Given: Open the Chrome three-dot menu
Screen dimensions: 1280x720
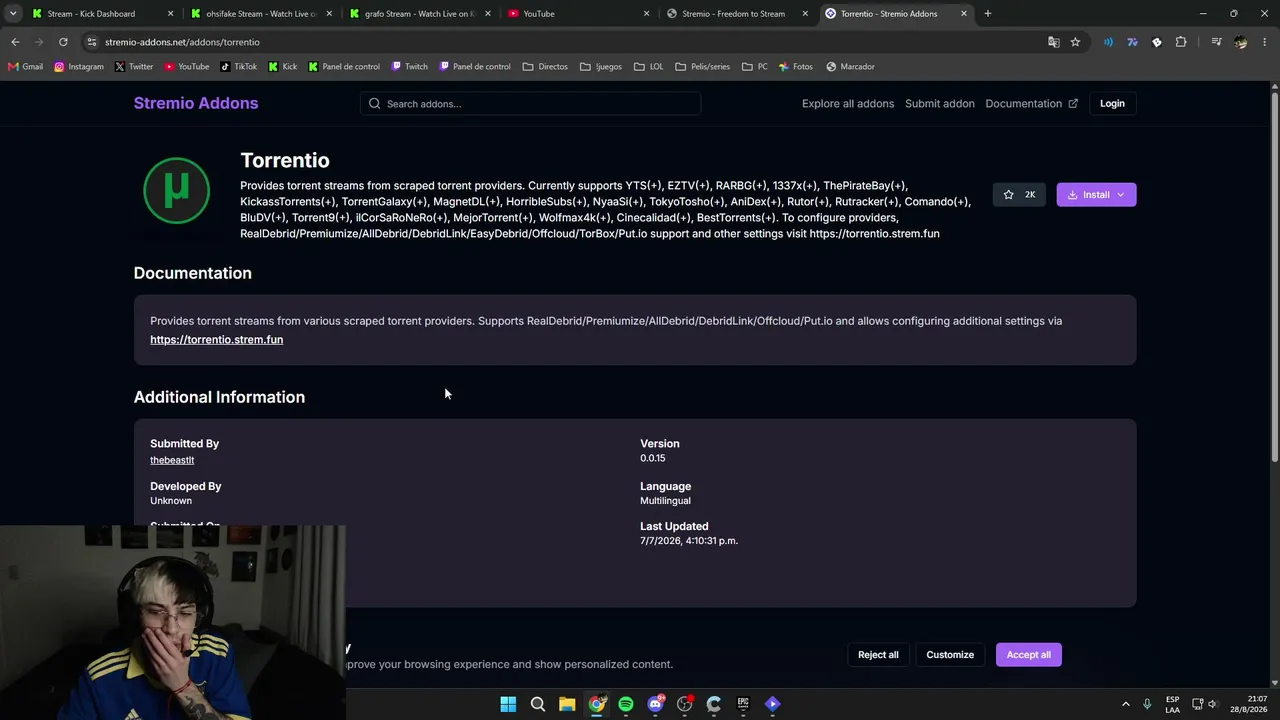Looking at the screenshot, I should click(1265, 42).
